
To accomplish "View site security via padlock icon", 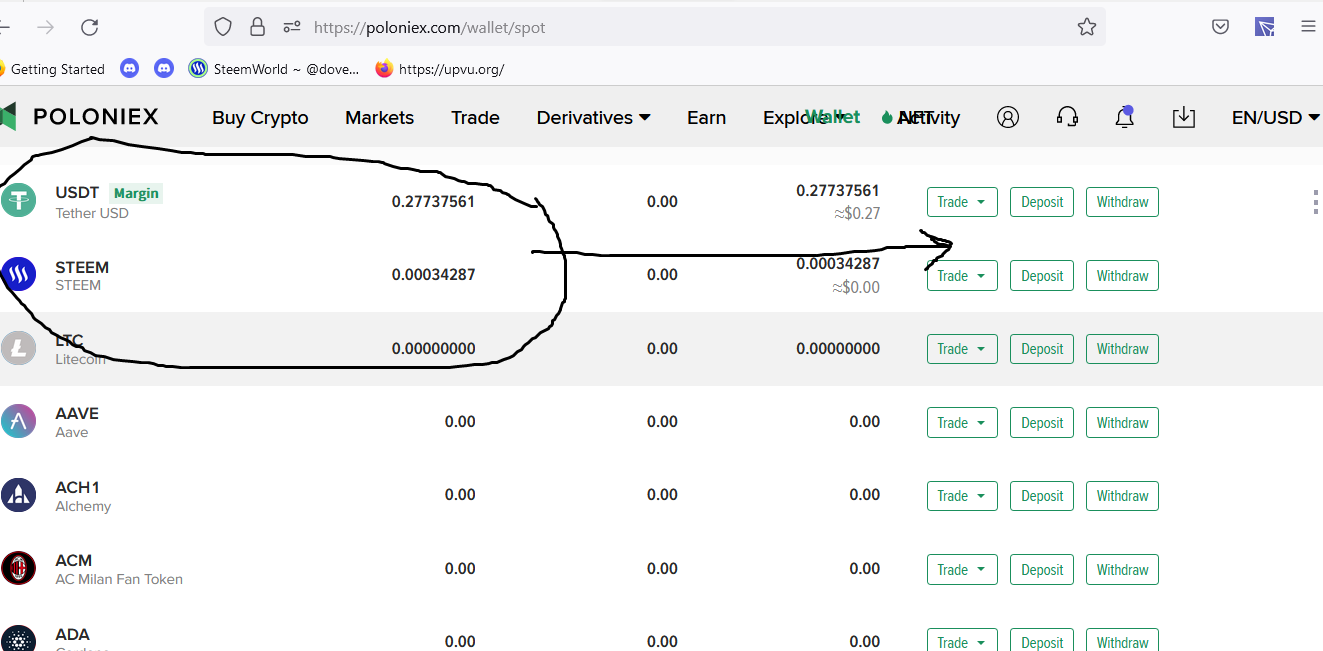I will 257,27.
